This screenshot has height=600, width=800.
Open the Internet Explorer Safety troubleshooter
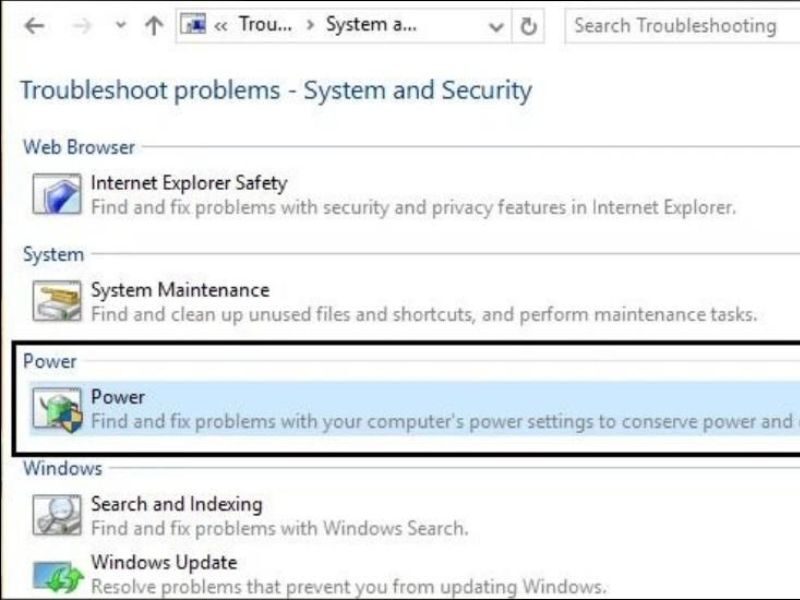pos(188,183)
